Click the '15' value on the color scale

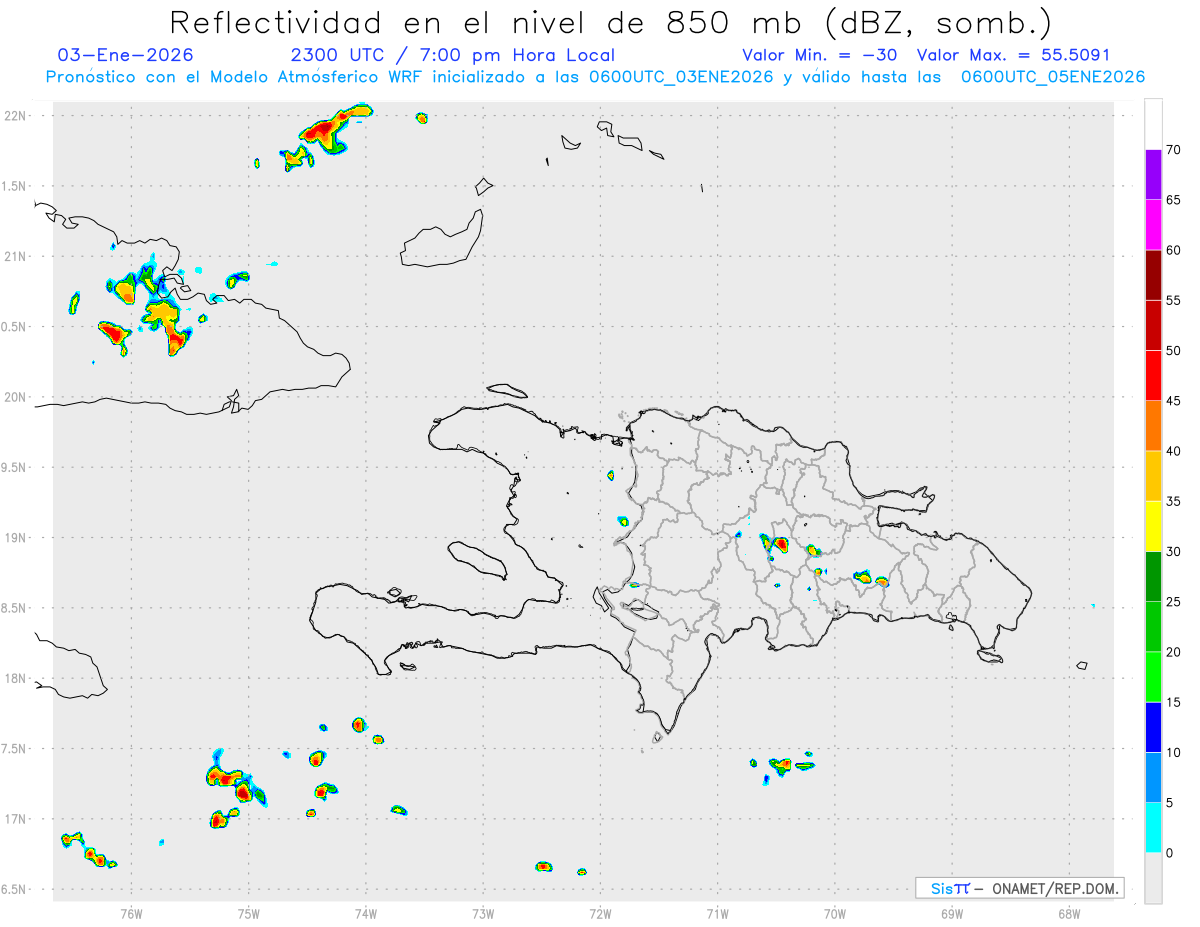click(1173, 703)
